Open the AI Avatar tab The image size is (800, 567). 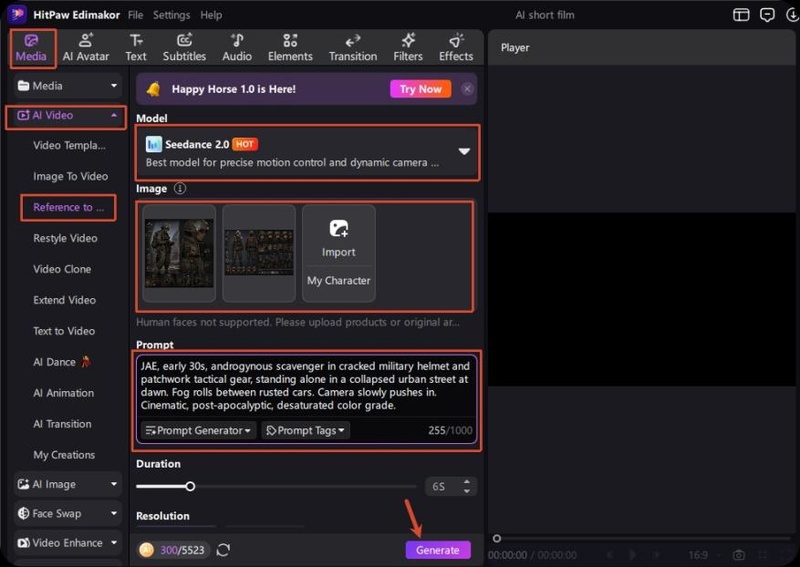[x=86, y=48]
